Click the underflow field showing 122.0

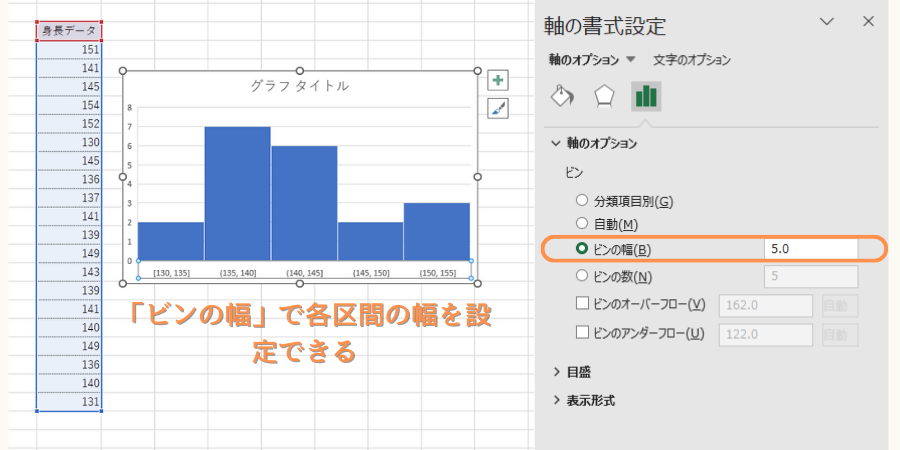[x=766, y=335]
